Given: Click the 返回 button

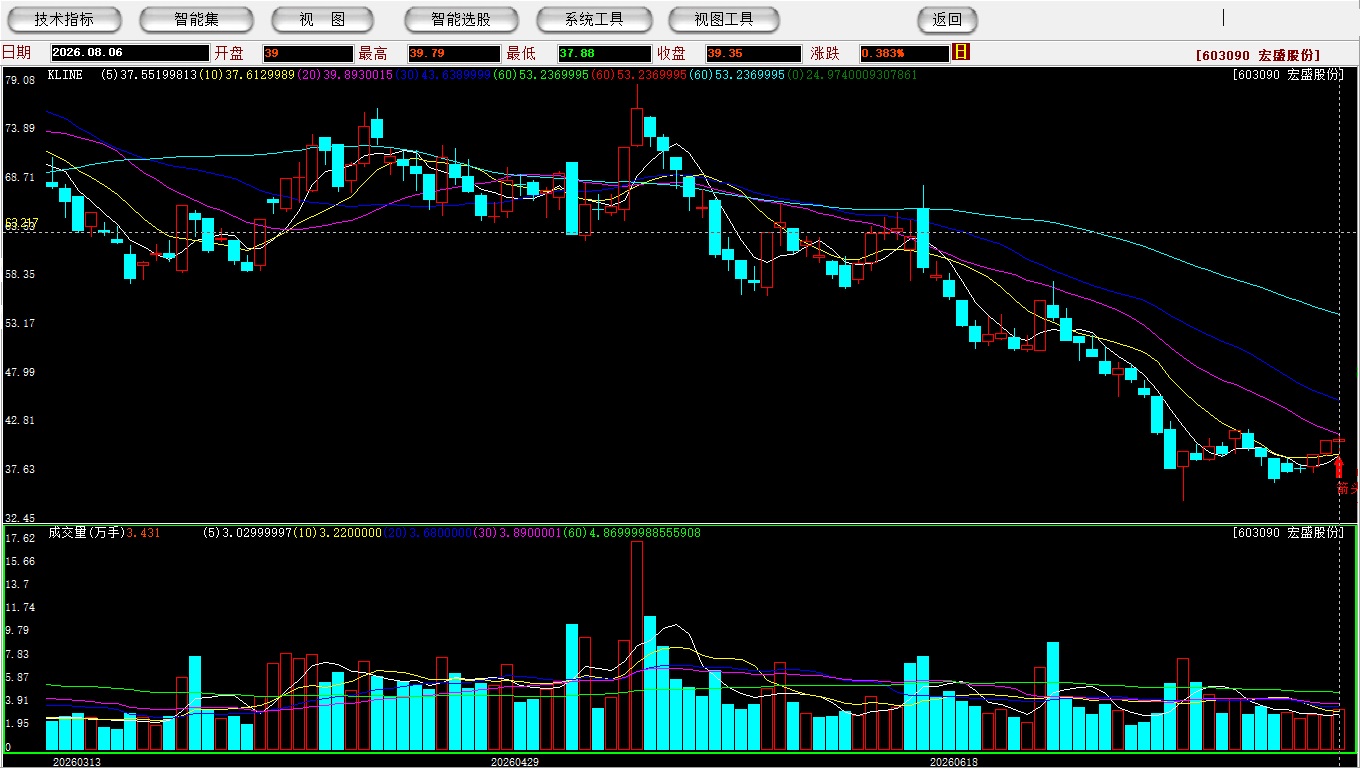Looking at the screenshot, I should (947, 19).
